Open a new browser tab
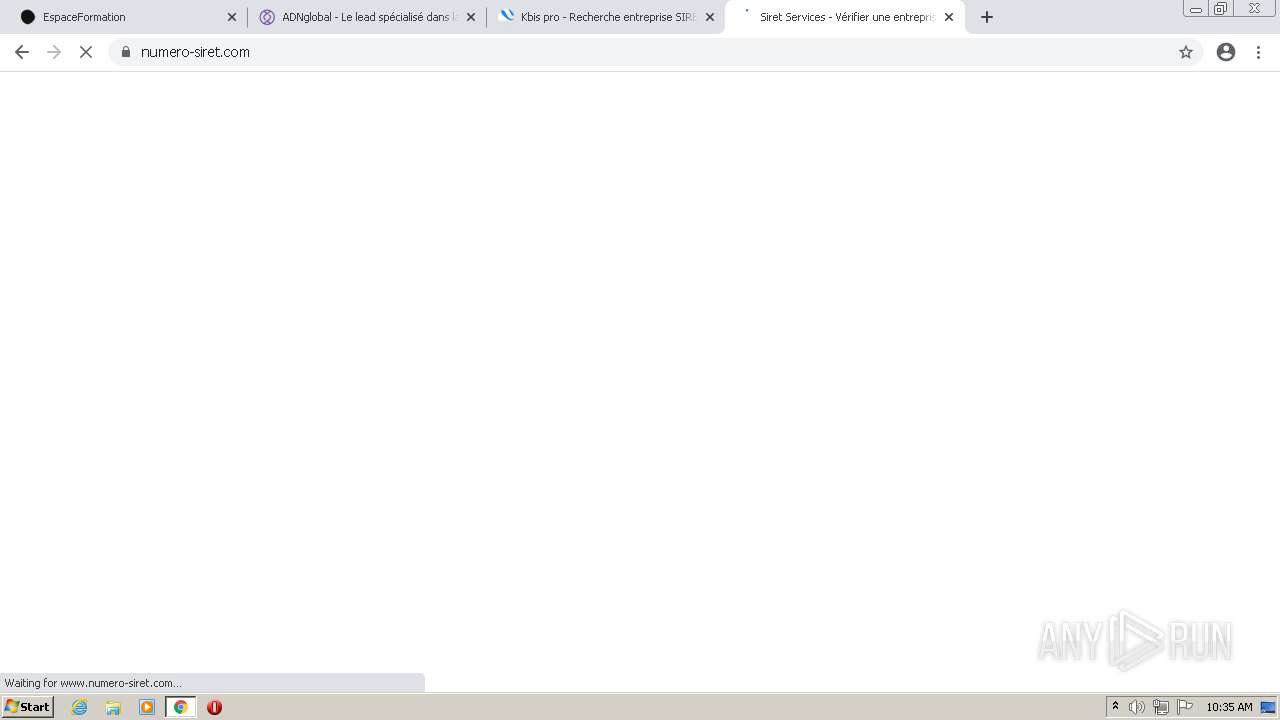The image size is (1280, 720). click(x=987, y=17)
